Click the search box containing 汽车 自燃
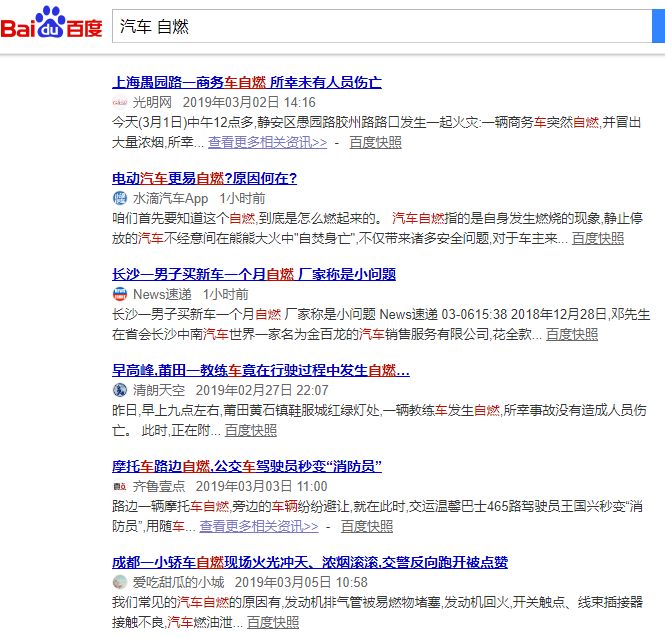This screenshot has width=665, height=638. (382, 26)
